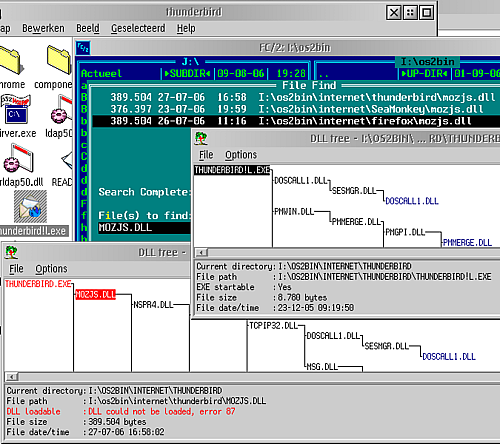Select the thunderbird!l.exe mail icon

30,207
